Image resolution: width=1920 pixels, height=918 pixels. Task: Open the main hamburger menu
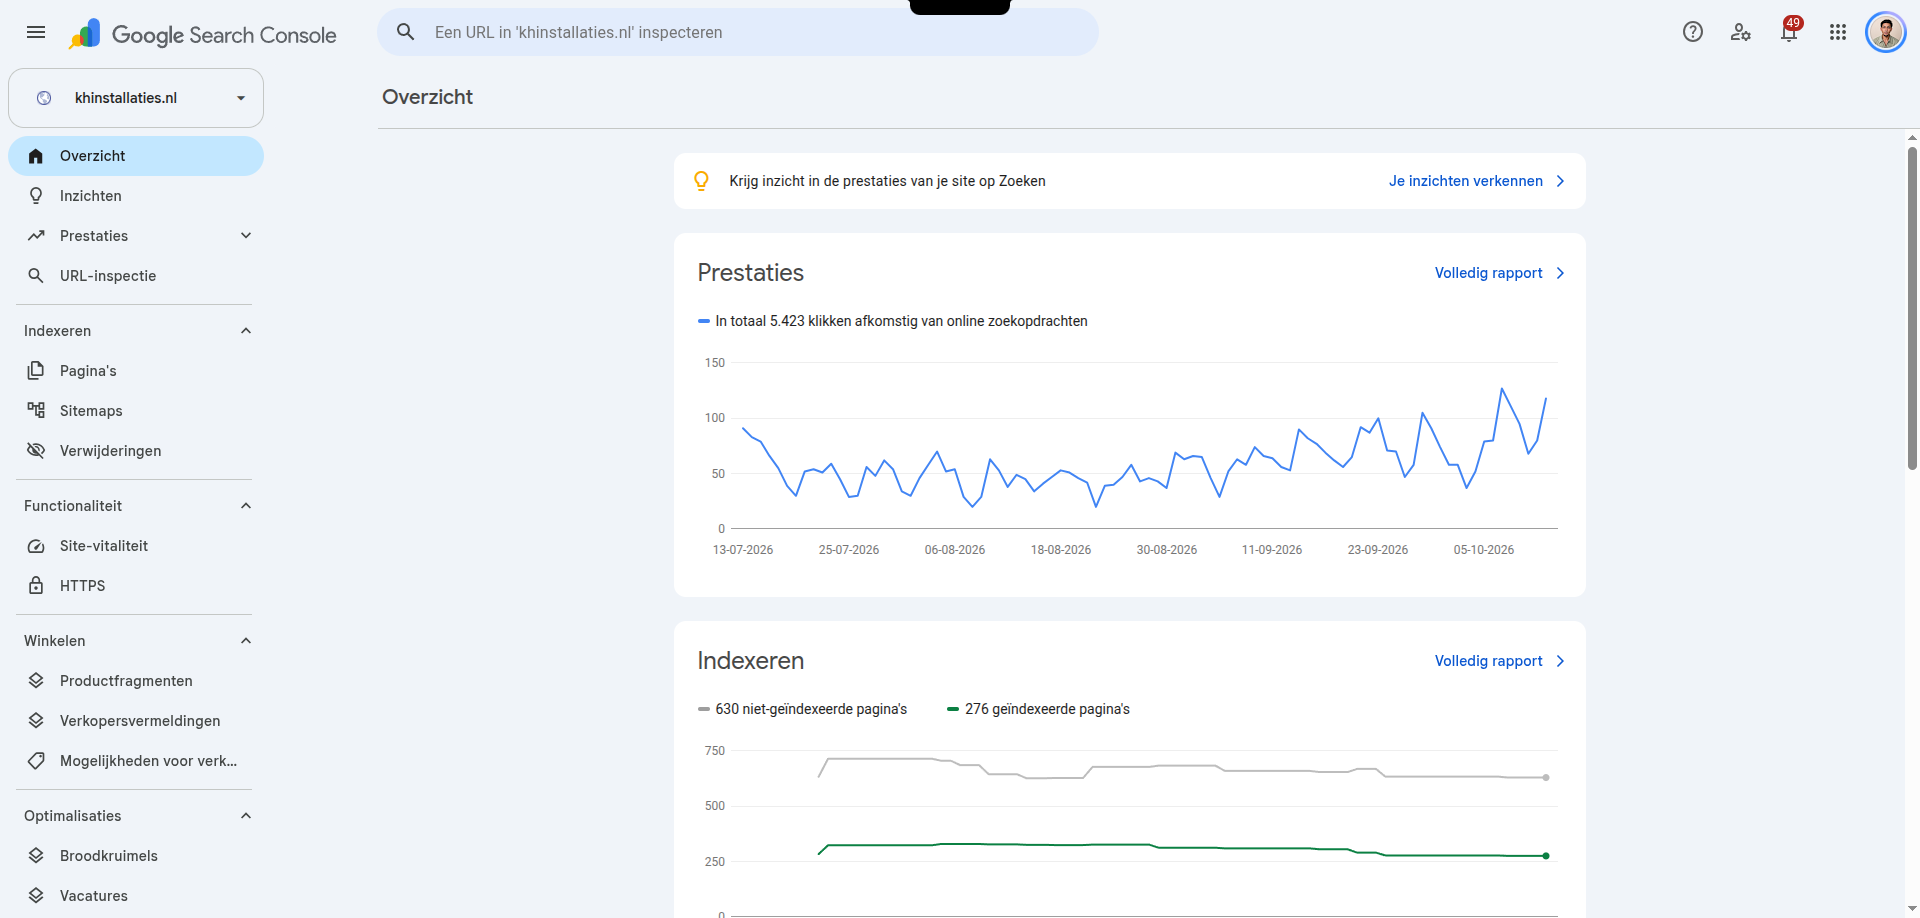tap(36, 32)
